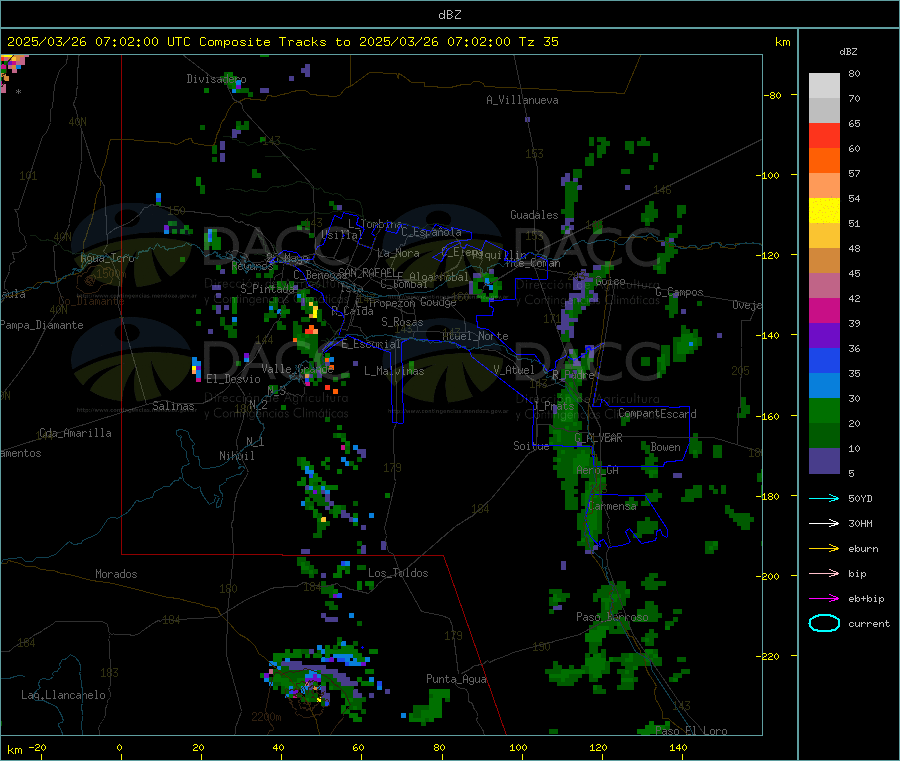Click the 'Punta_Agua' map label
The width and height of the screenshot is (900, 761).
pyautogui.click(x=456, y=679)
